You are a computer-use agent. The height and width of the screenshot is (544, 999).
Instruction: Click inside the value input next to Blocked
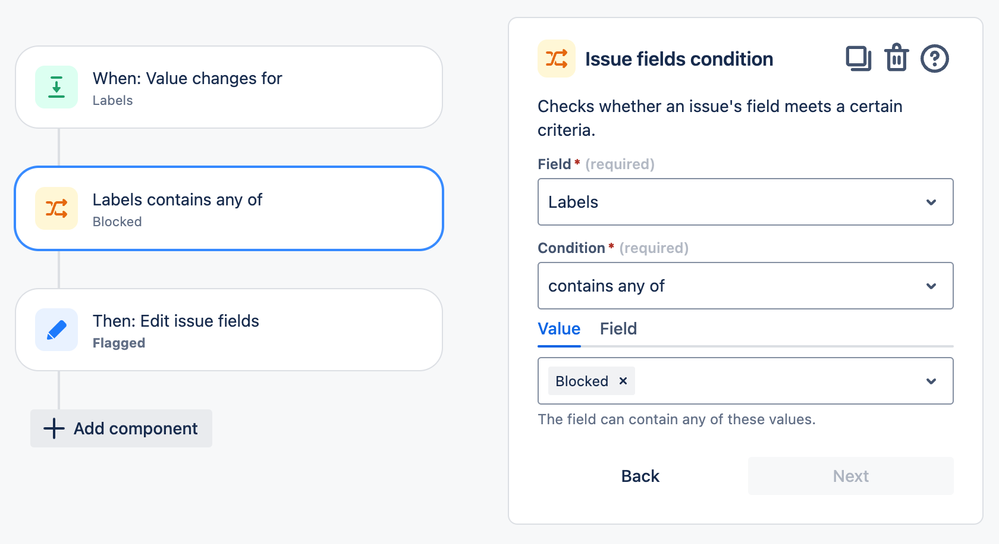pos(770,381)
